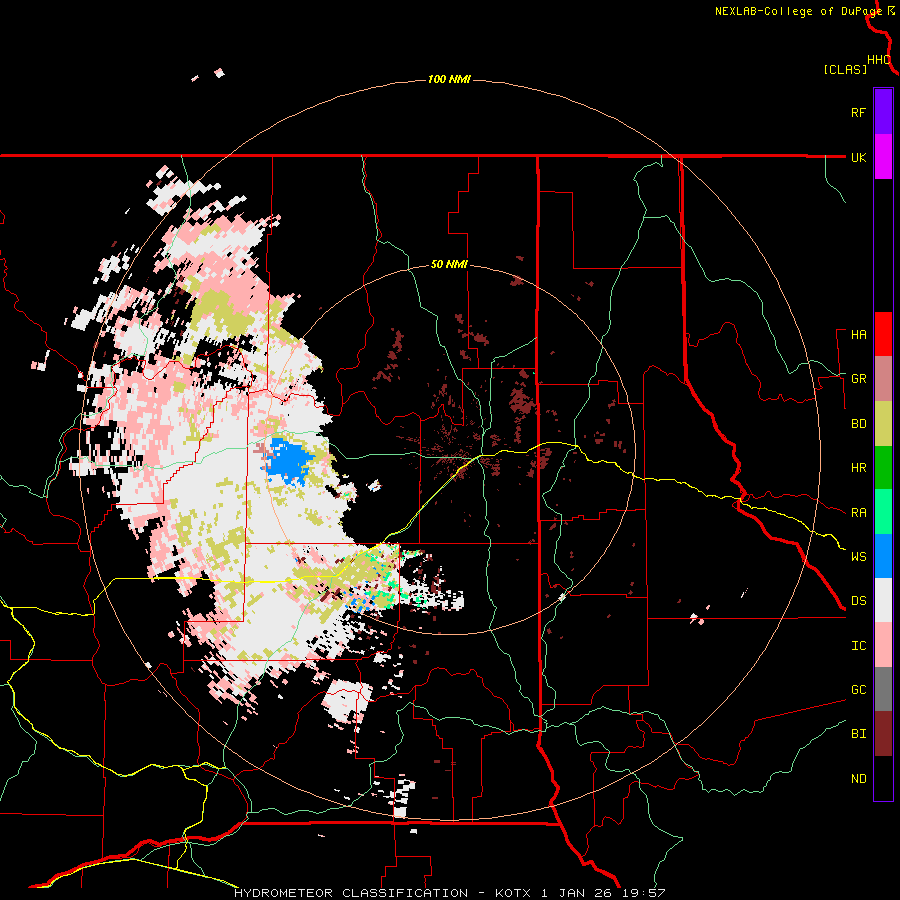
Task: Click the KOTX station identifier
Action: 512,893
